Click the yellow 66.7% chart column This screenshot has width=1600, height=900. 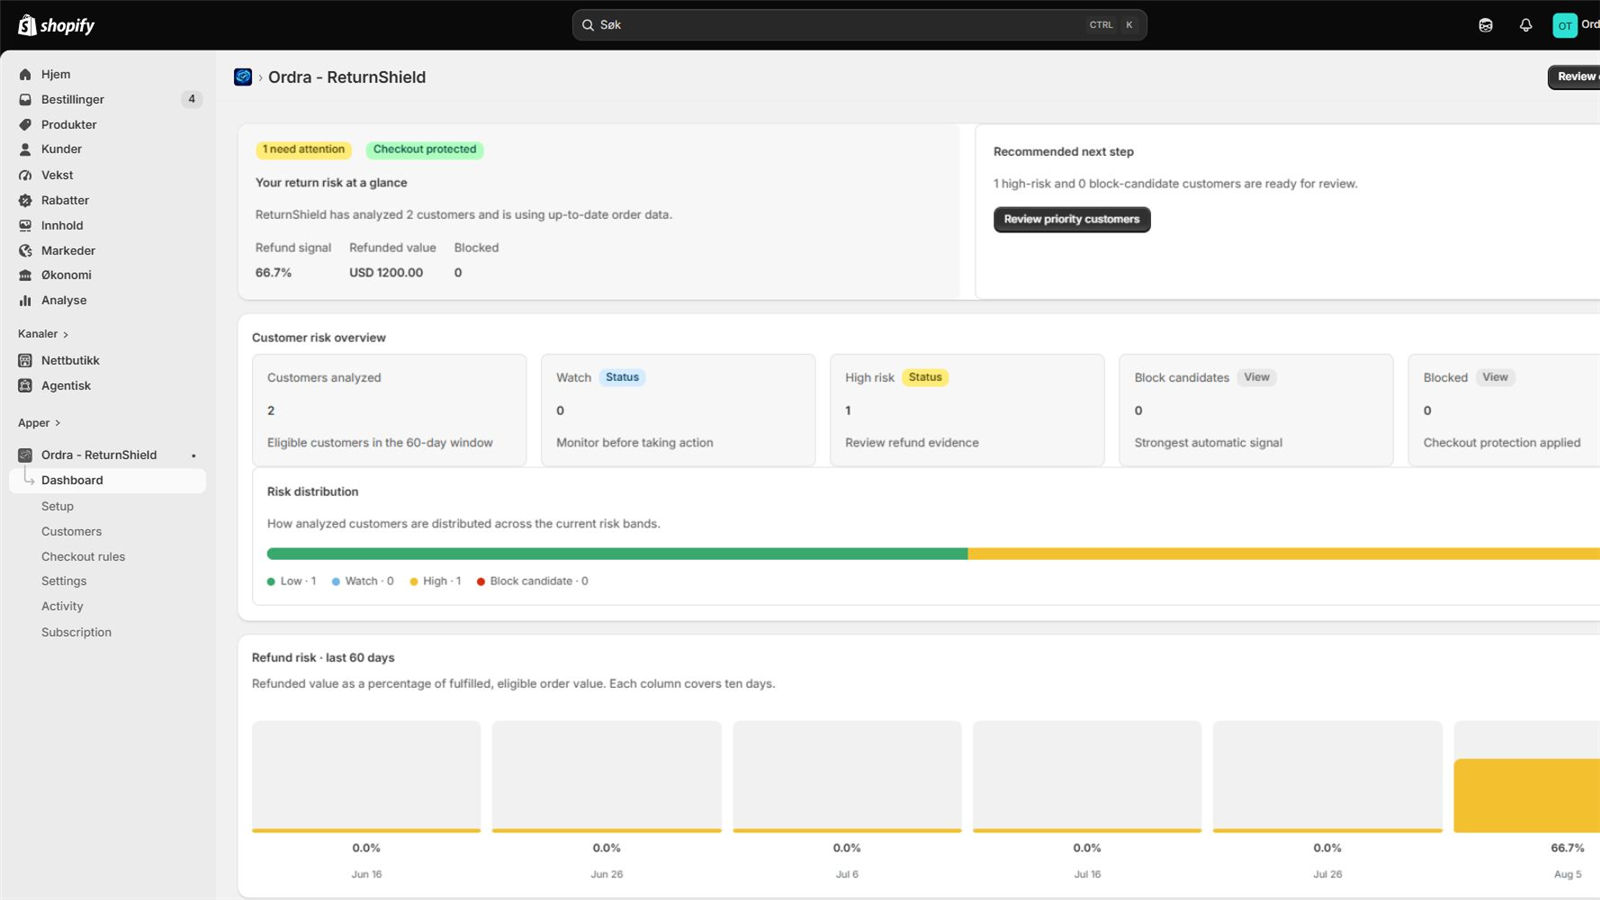(x=1527, y=795)
